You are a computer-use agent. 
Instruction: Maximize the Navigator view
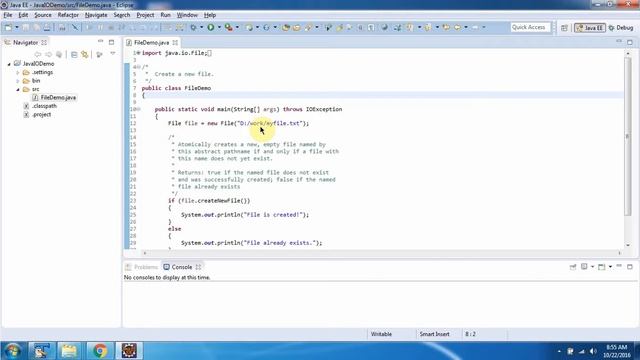pos(111,42)
